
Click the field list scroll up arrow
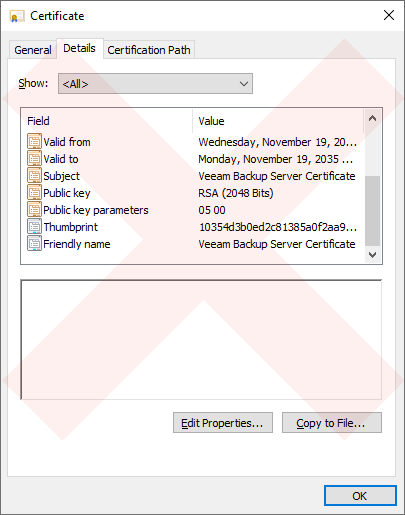coord(373,118)
